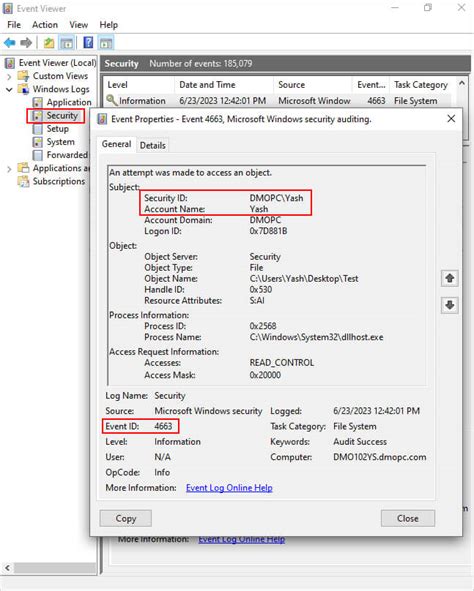The image size is (474, 591).
Task: Sort by the Event ID column header
Action: [371, 85]
